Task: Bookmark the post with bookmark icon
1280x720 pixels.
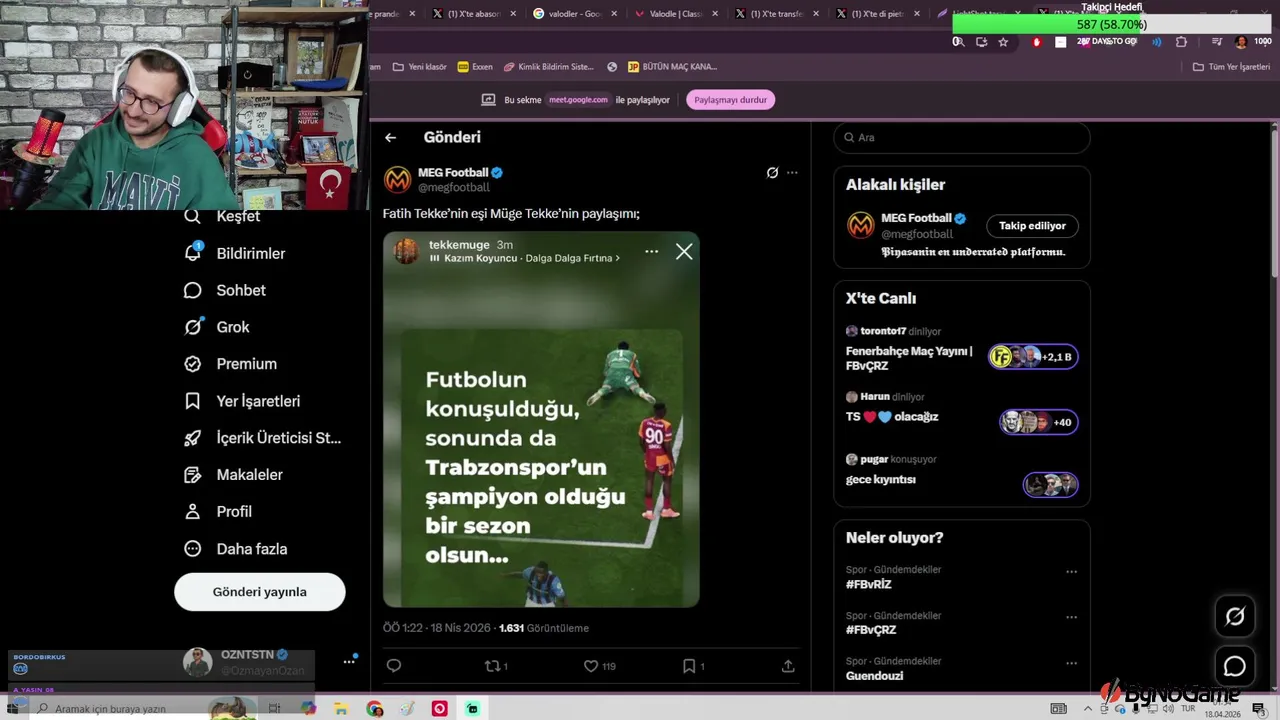Action: coord(689,666)
